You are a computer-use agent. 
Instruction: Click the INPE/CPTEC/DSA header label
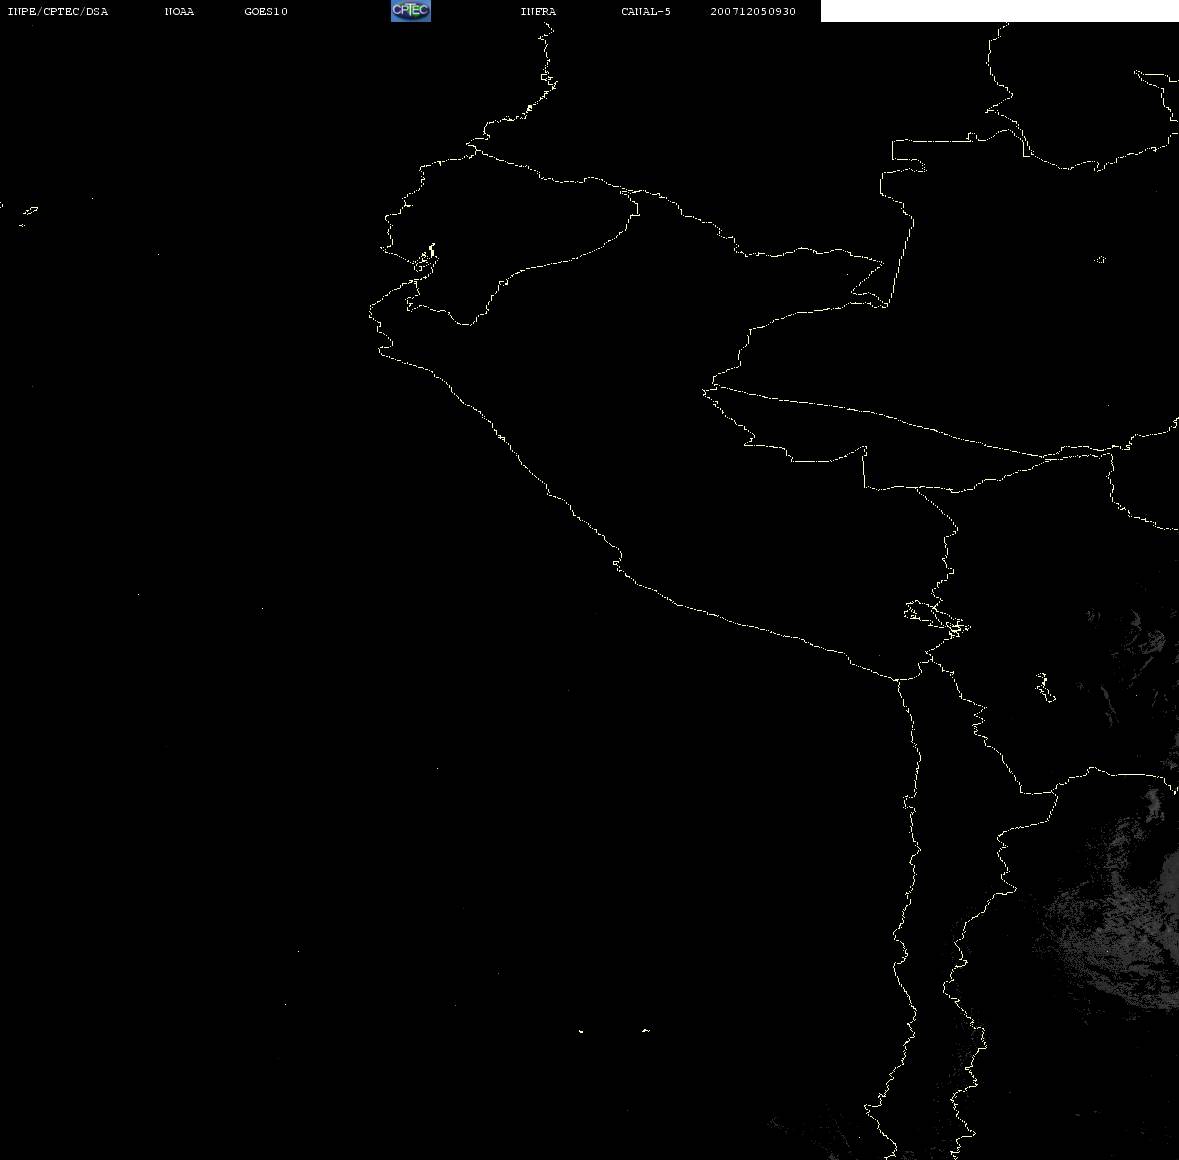pyautogui.click(x=57, y=12)
